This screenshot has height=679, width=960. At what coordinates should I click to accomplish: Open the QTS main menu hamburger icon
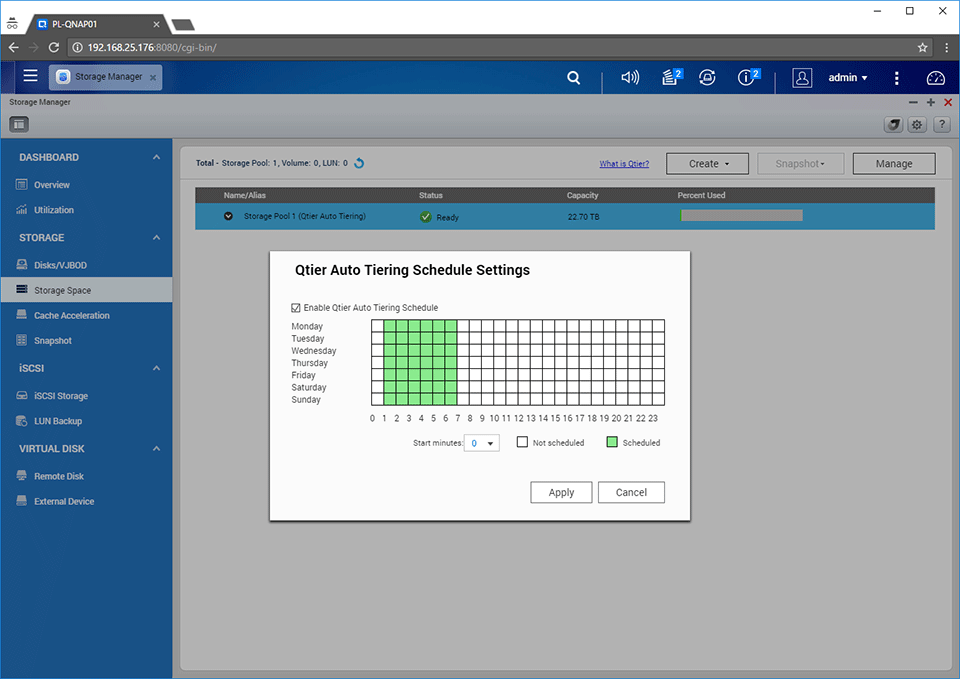tap(31, 76)
